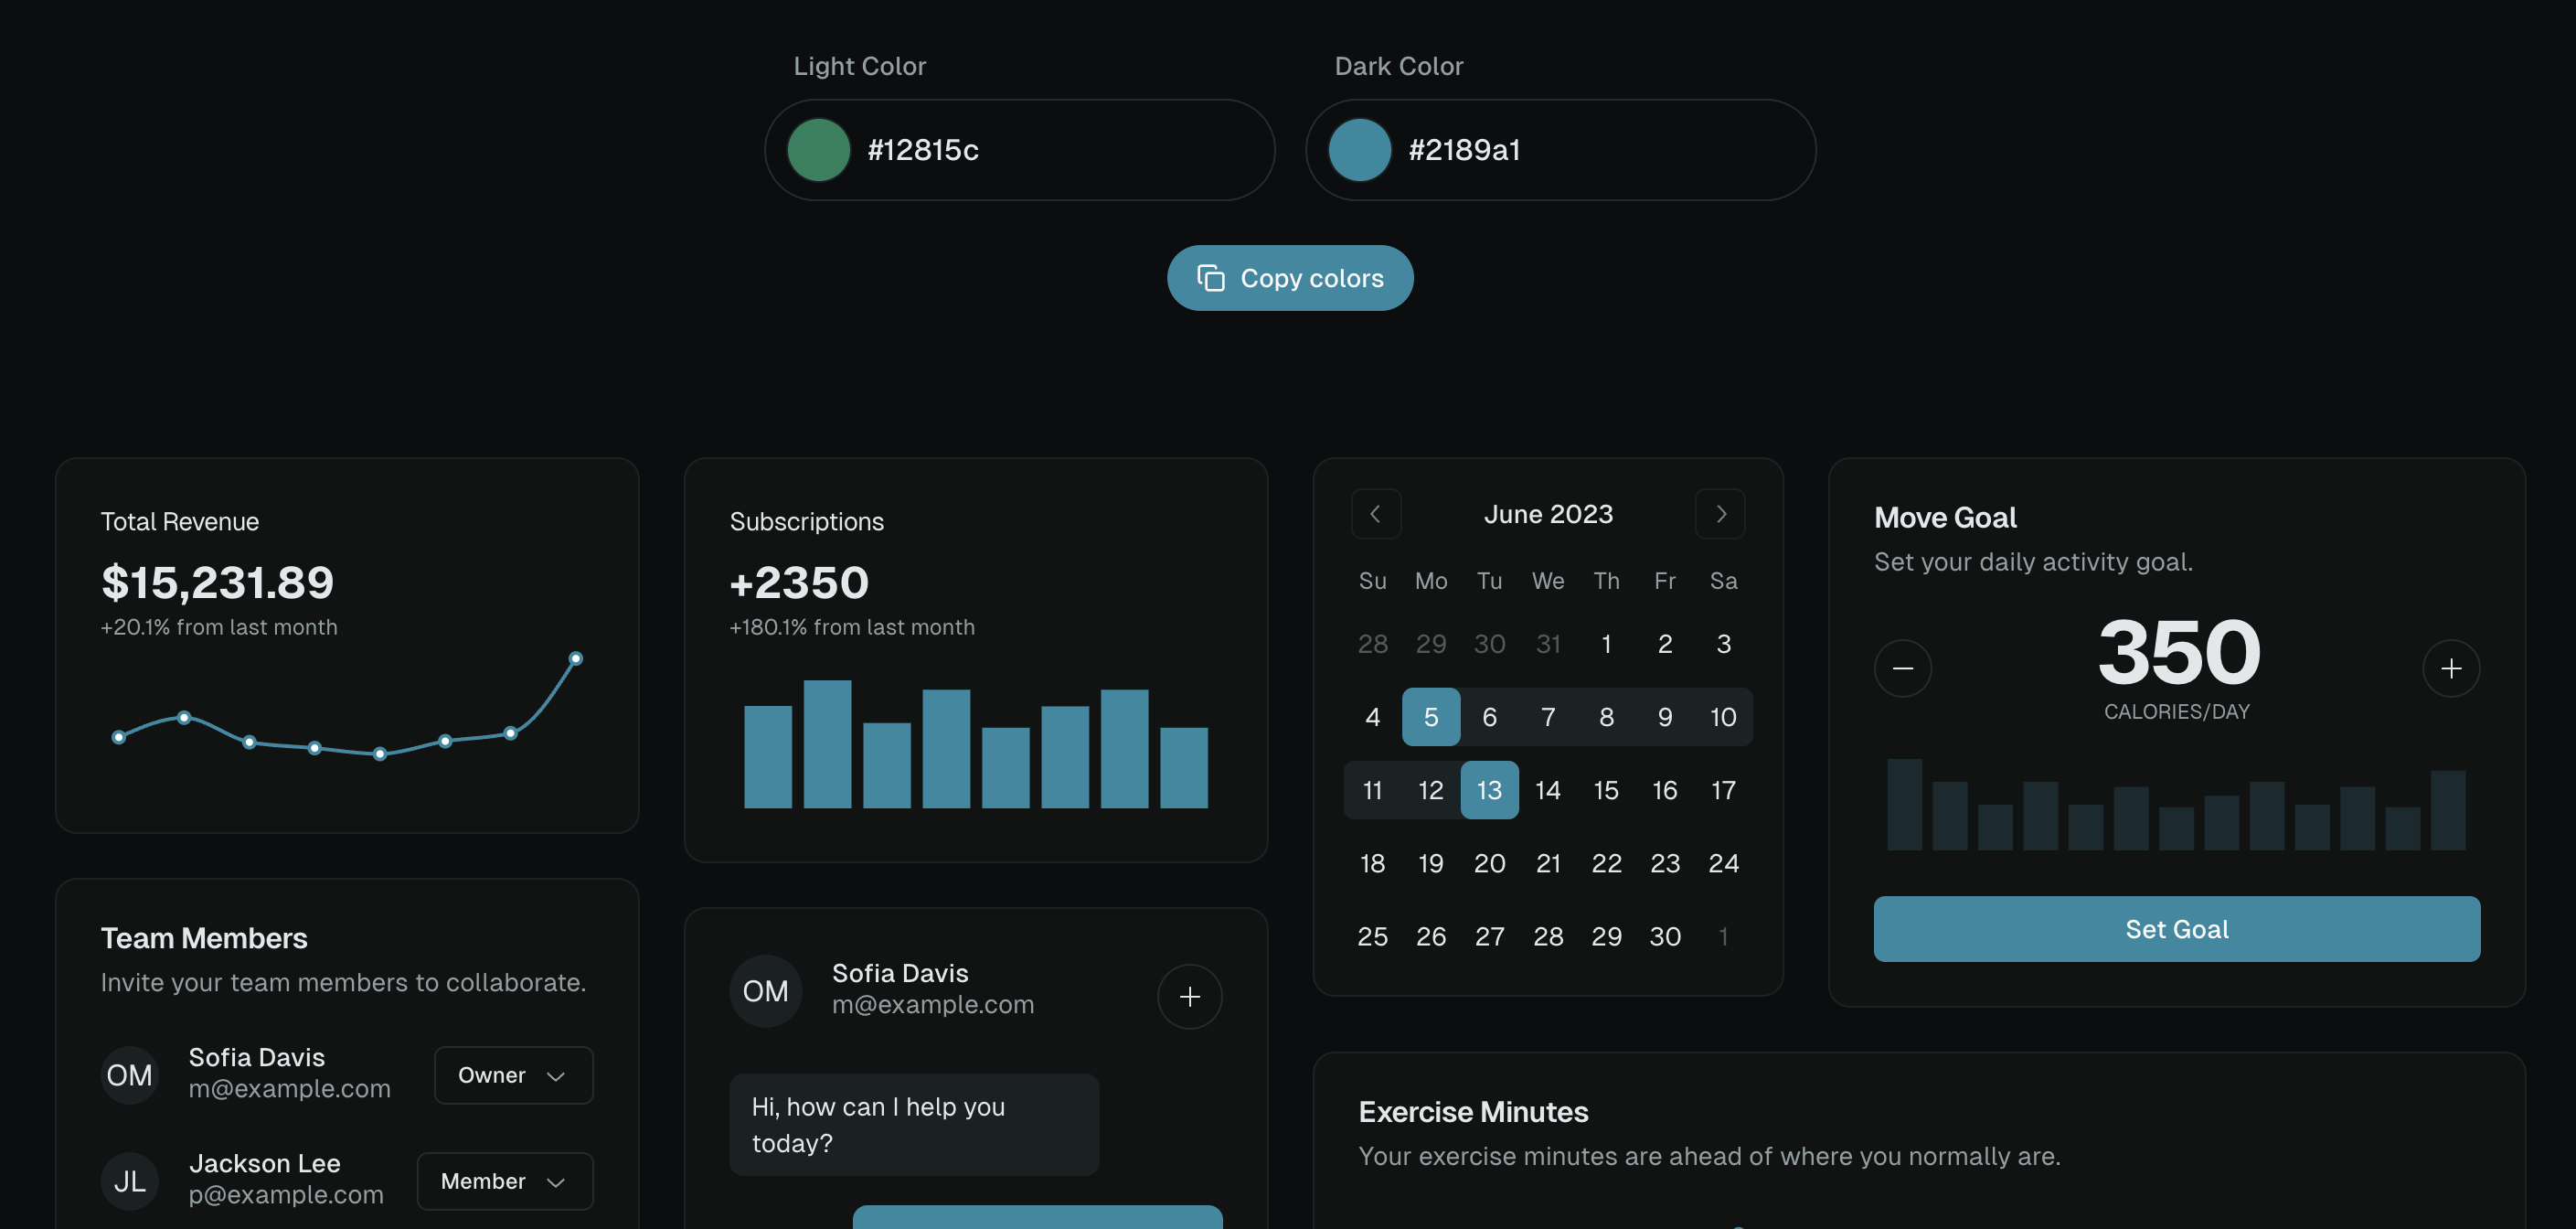Click the previous month arrow in calendar
This screenshot has height=1229, width=2576.
pyautogui.click(x=1375, y=514)
